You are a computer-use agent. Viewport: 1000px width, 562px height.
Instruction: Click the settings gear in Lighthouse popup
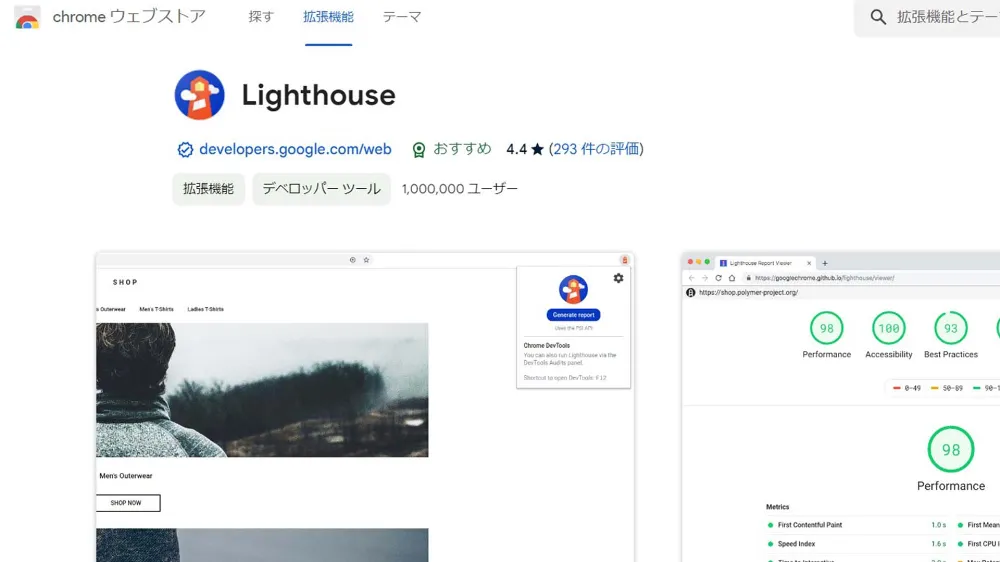618,278
